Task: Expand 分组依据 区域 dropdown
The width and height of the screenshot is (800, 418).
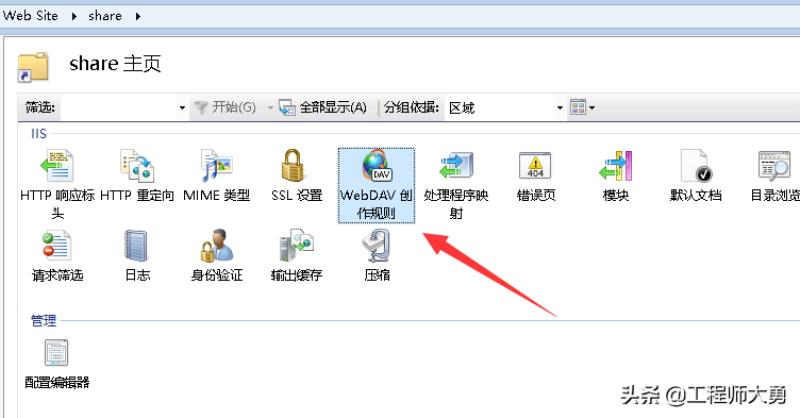Action: point(560,108)
